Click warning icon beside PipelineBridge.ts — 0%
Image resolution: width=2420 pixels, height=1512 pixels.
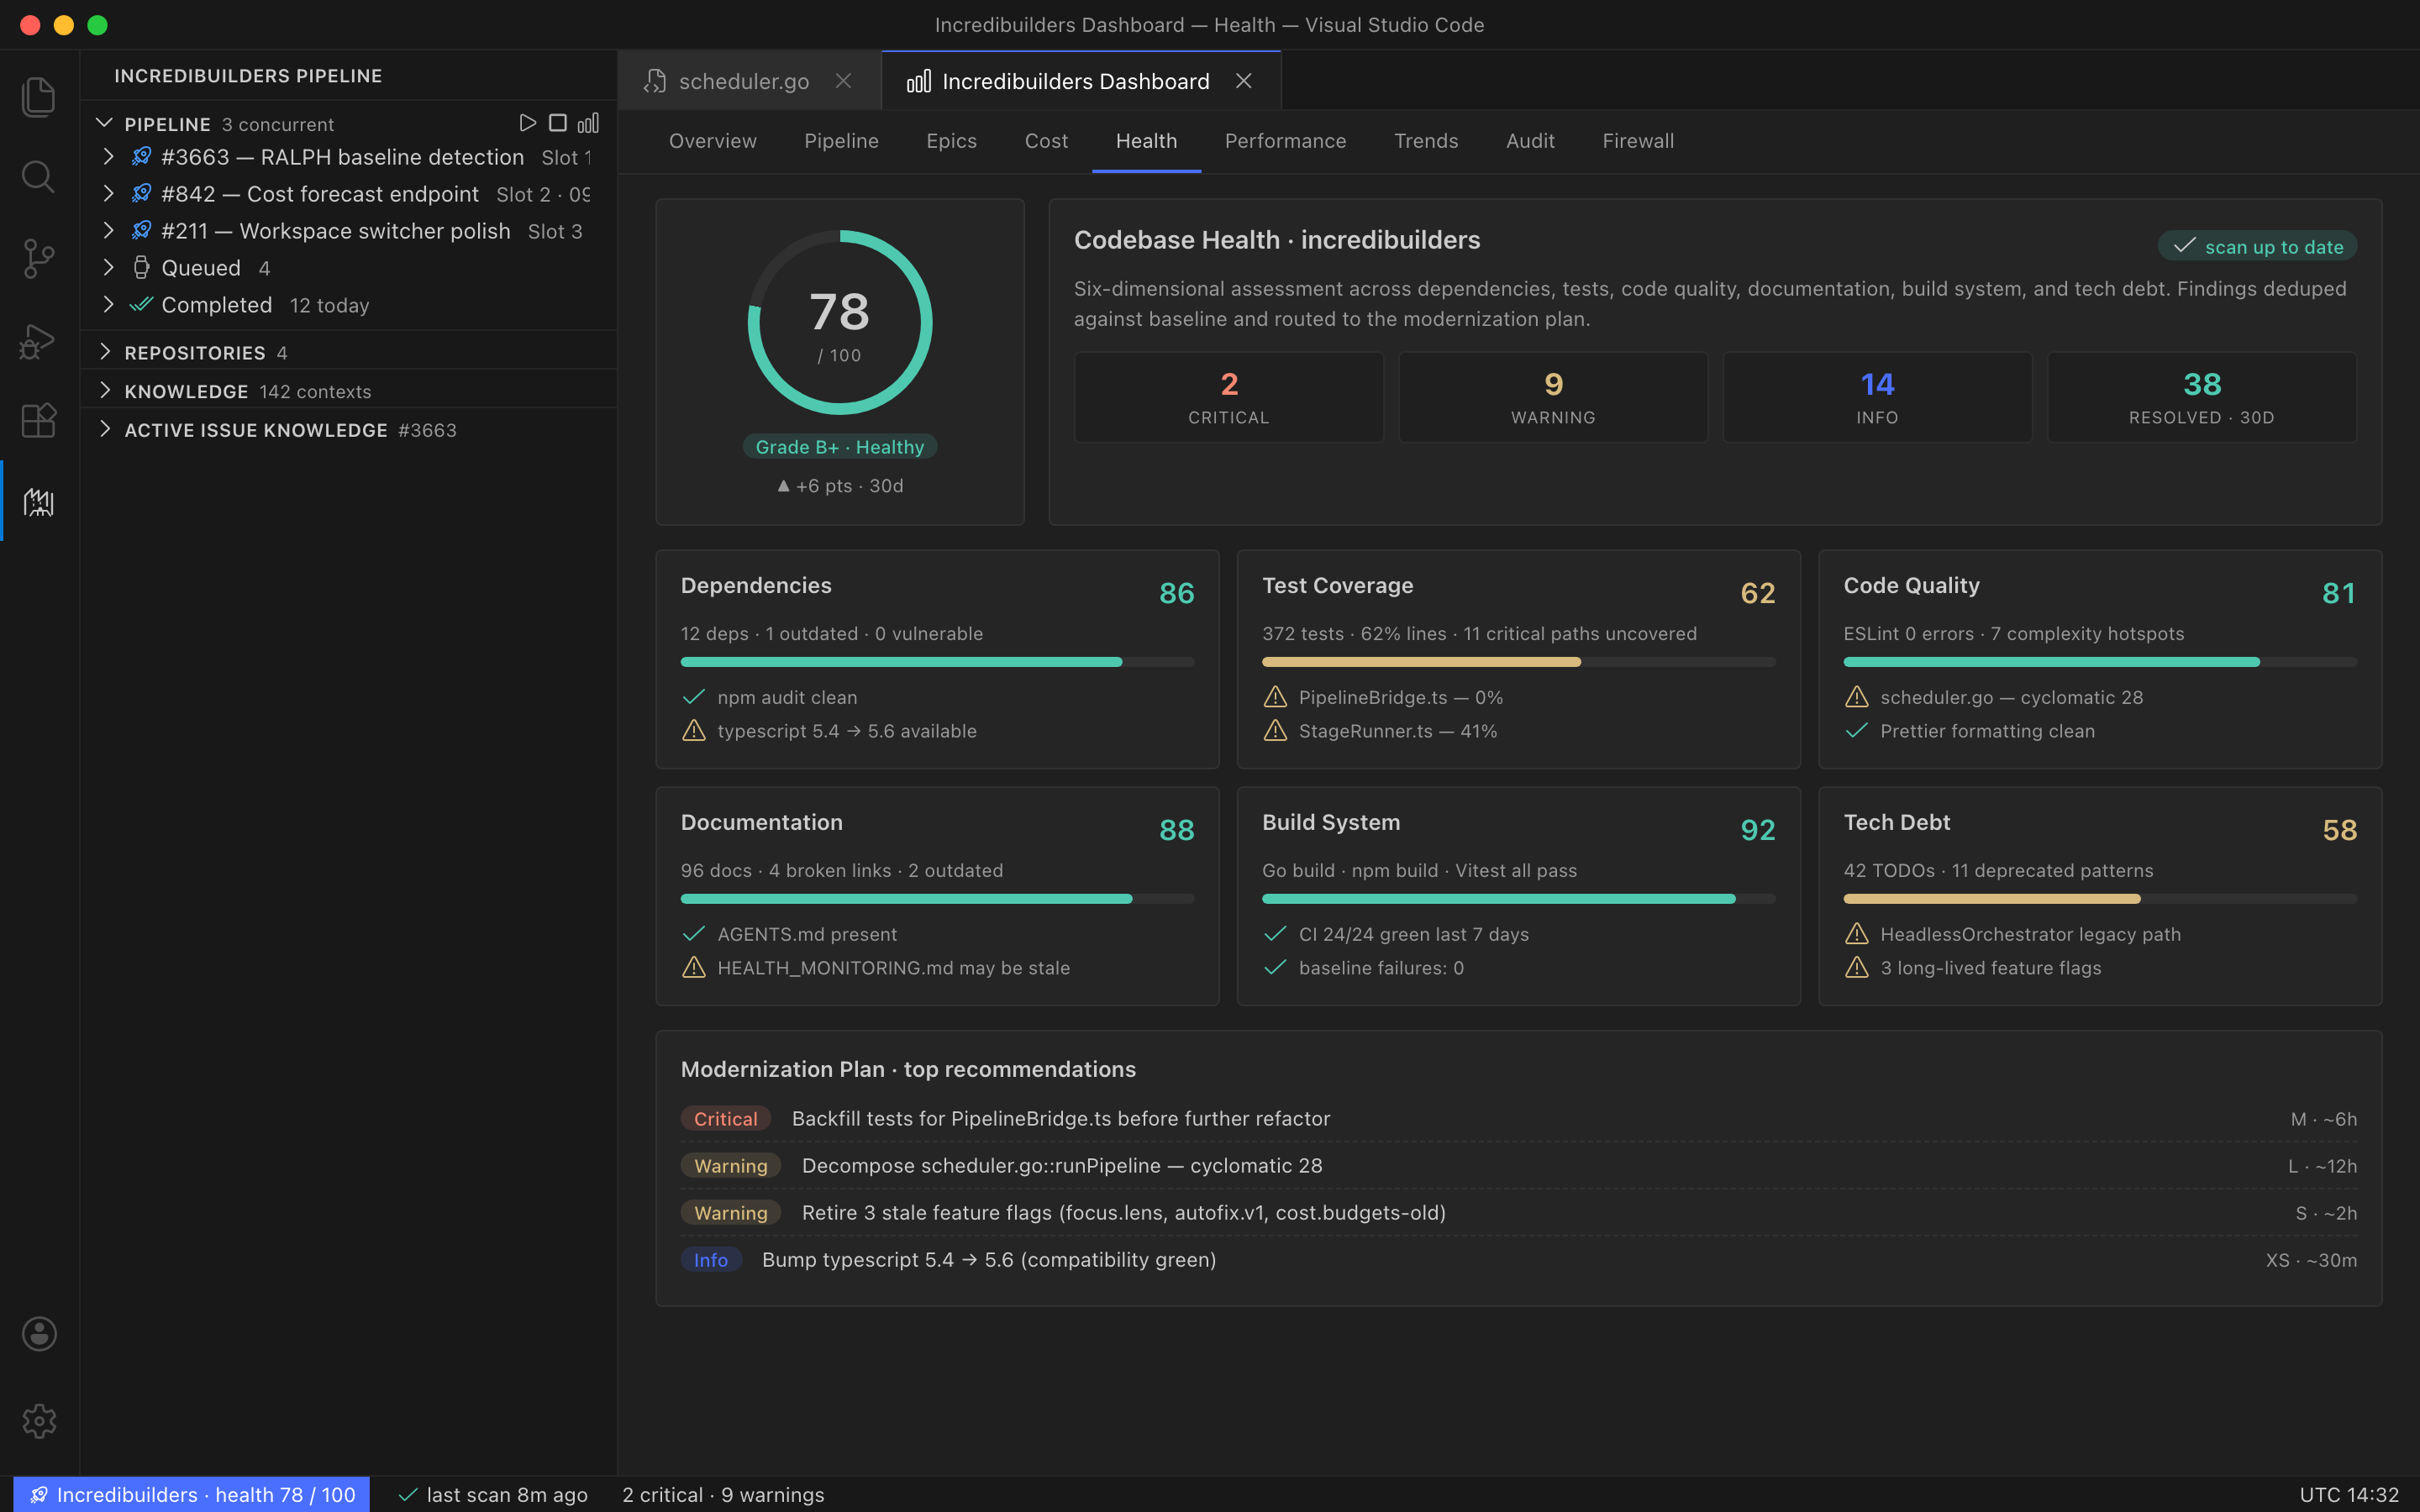coord(1275,697)
